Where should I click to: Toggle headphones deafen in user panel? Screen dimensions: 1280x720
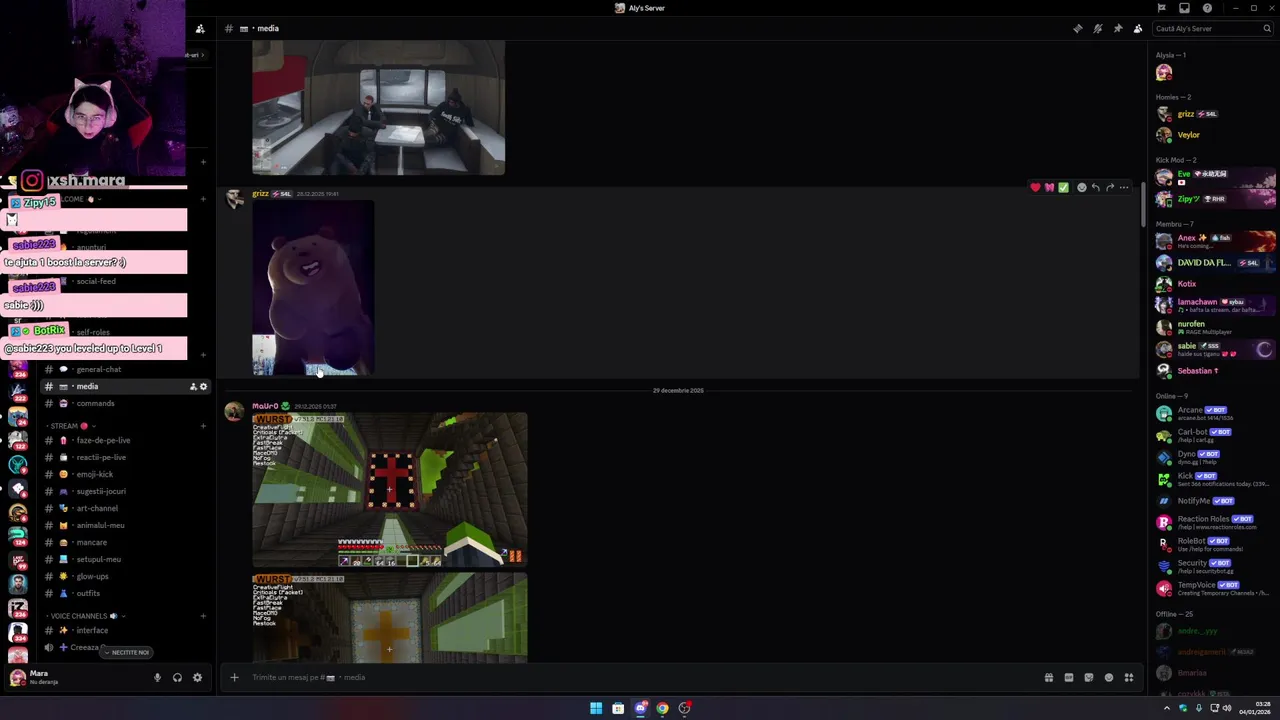click(x=177, y=677)
